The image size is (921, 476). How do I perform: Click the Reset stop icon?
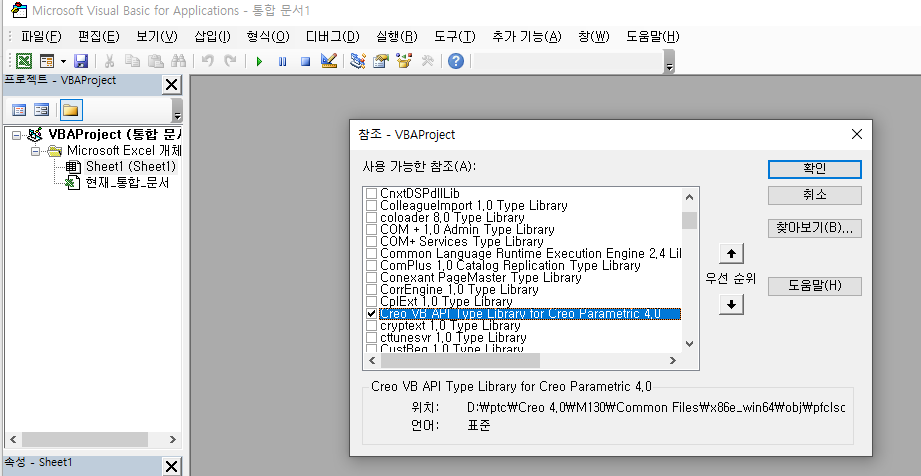pyautogui.click(x=305, y=61)
